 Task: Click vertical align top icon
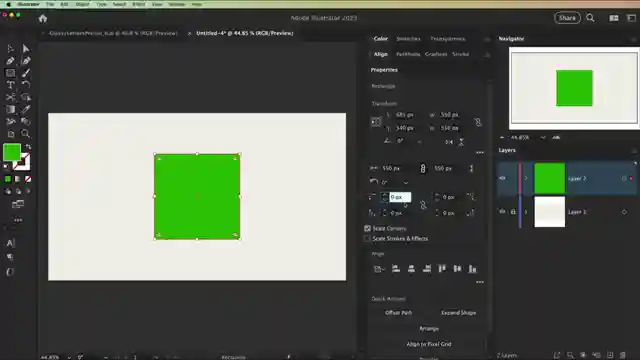(x=442, y=269)
